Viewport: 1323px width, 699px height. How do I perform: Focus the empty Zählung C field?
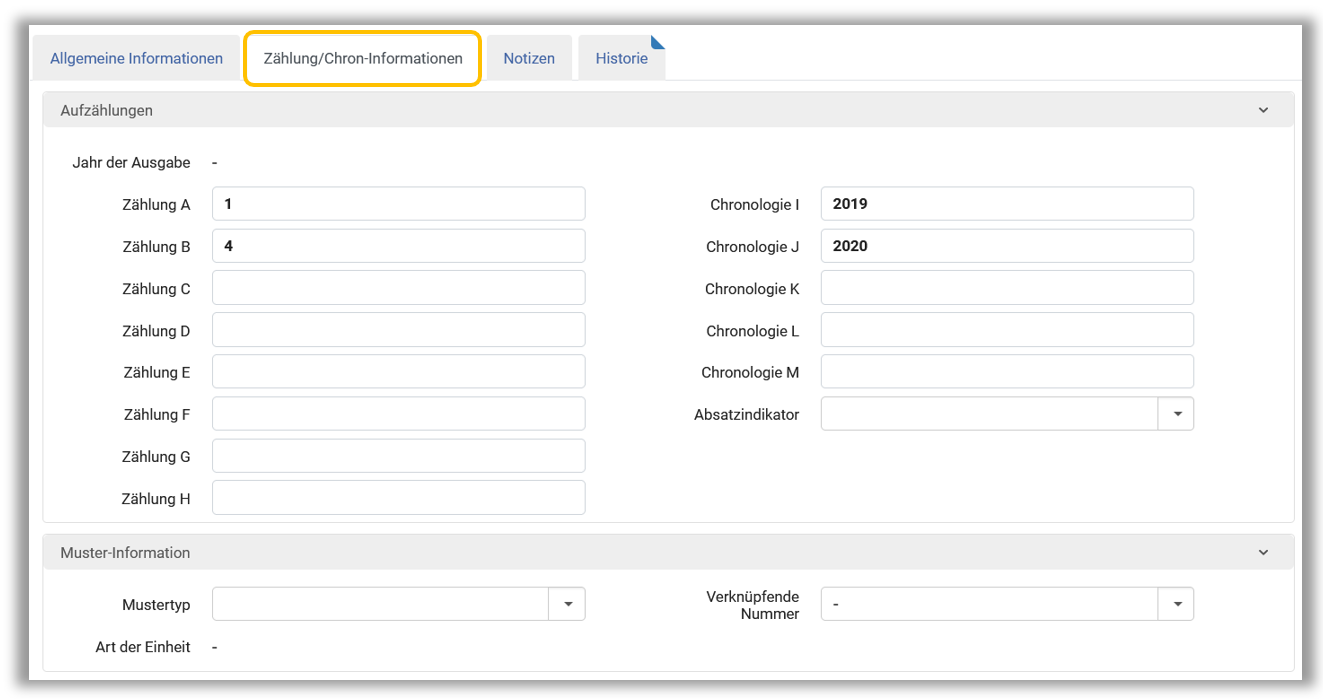(x=398, y=288)
